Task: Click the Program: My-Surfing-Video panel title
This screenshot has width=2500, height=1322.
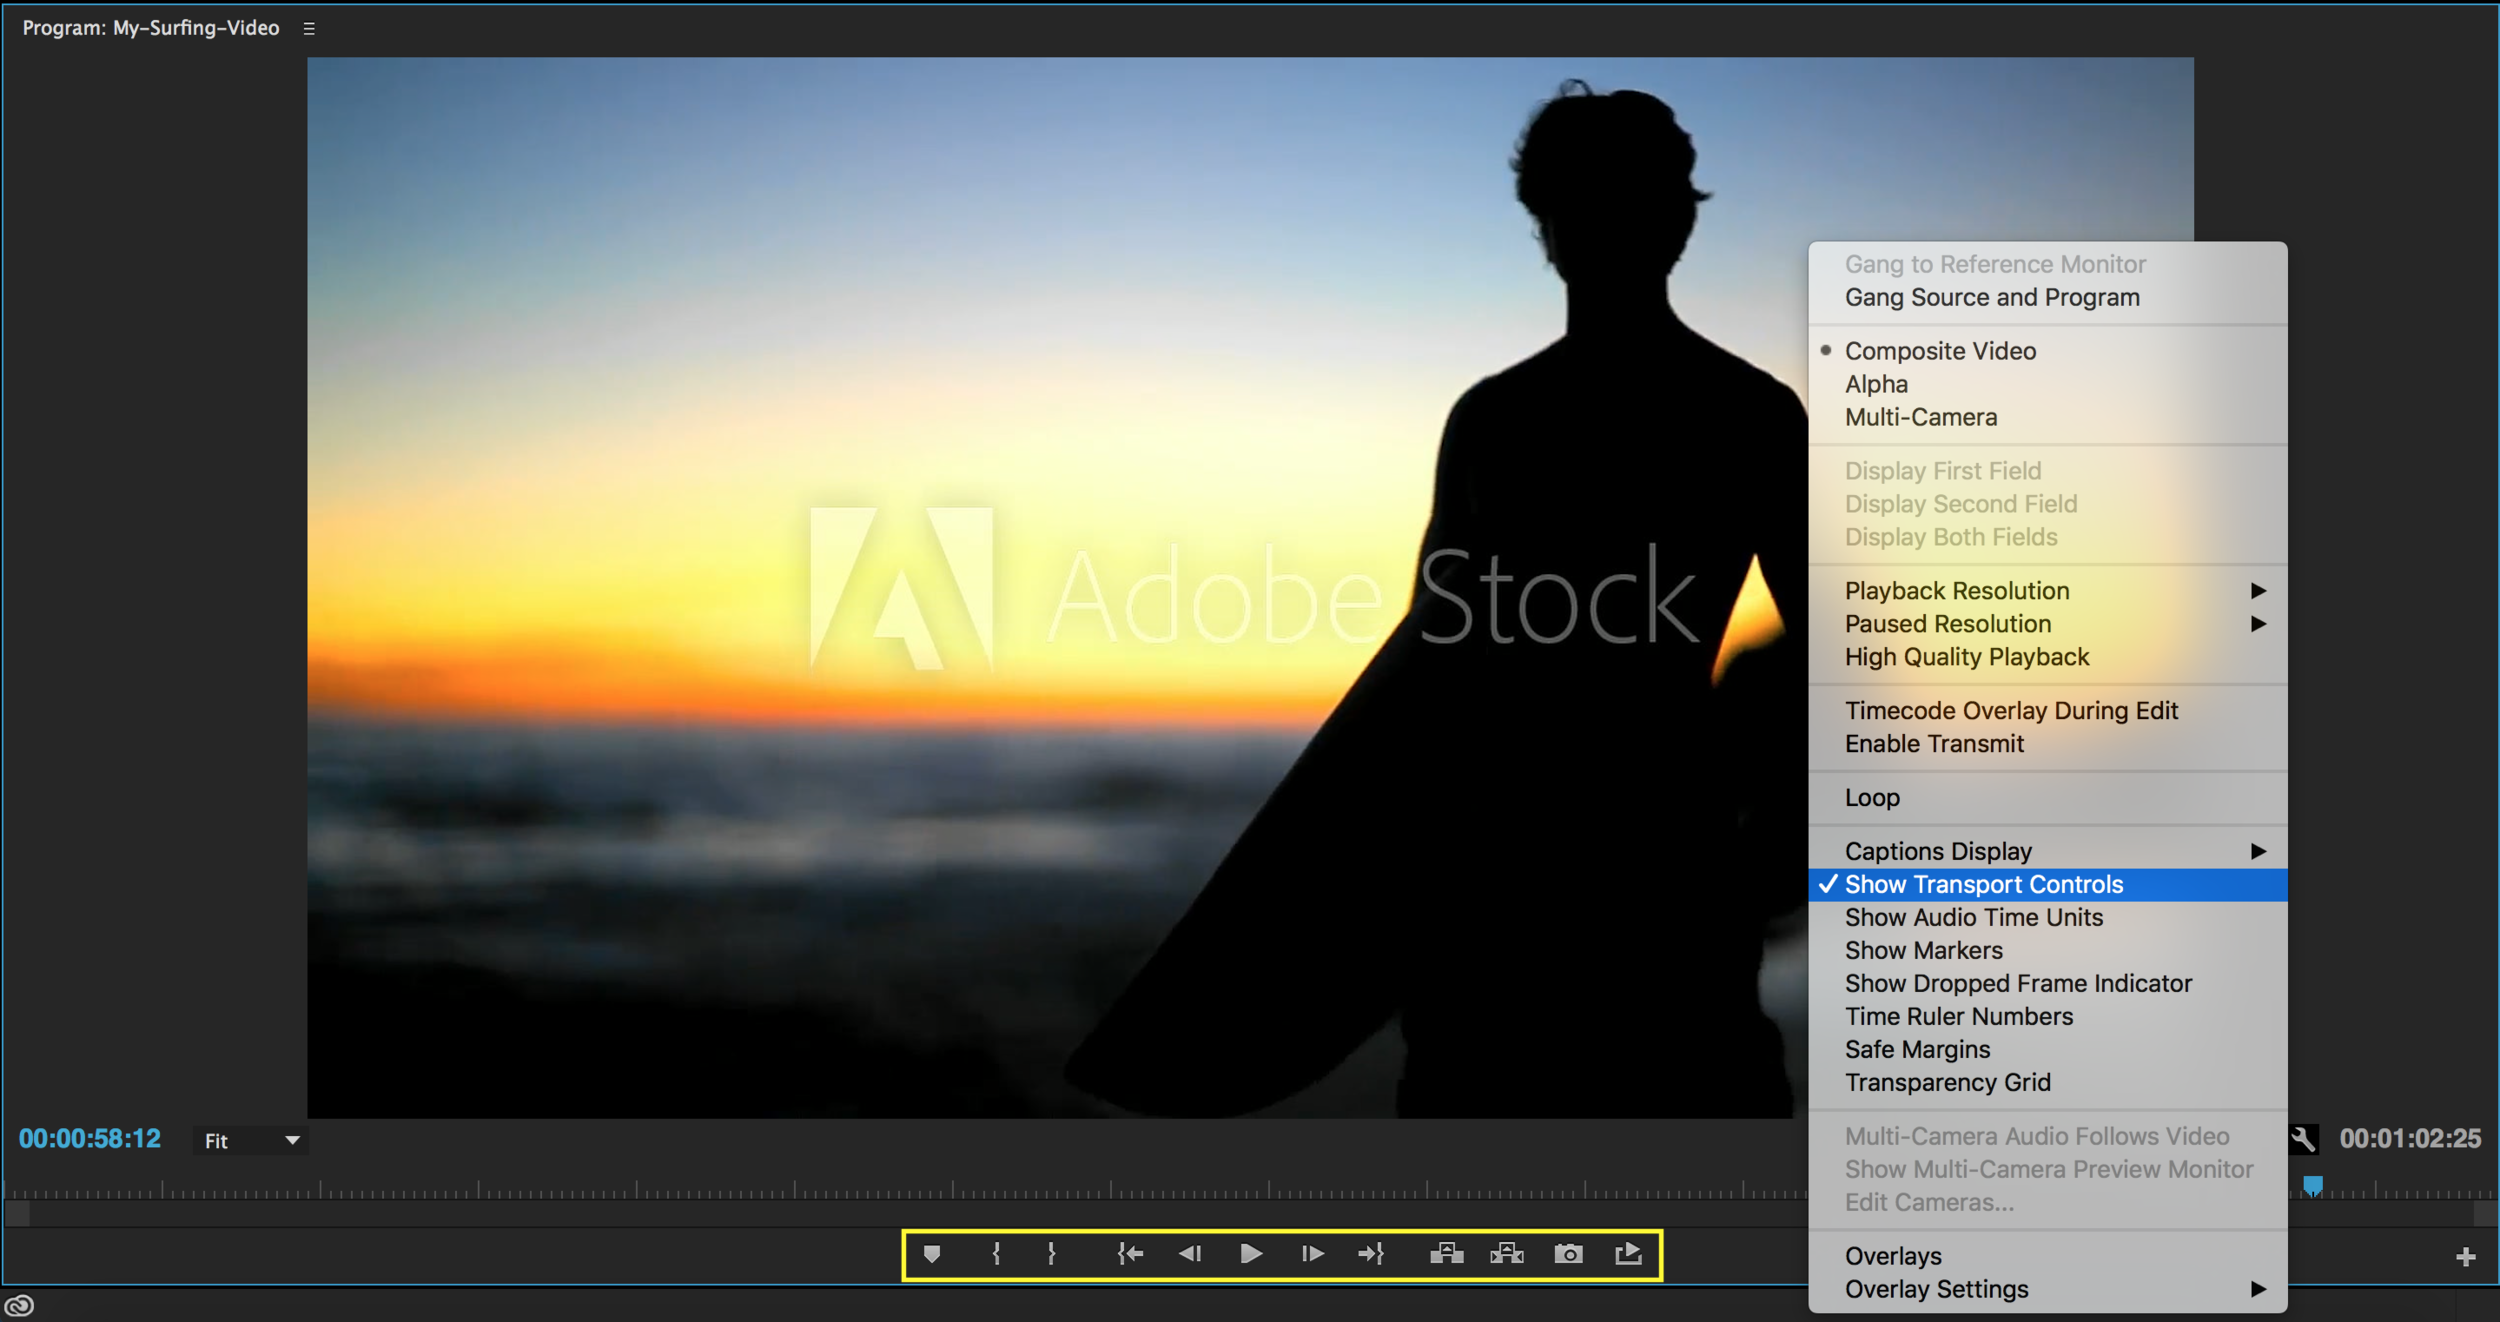Action: coord(151,28)
